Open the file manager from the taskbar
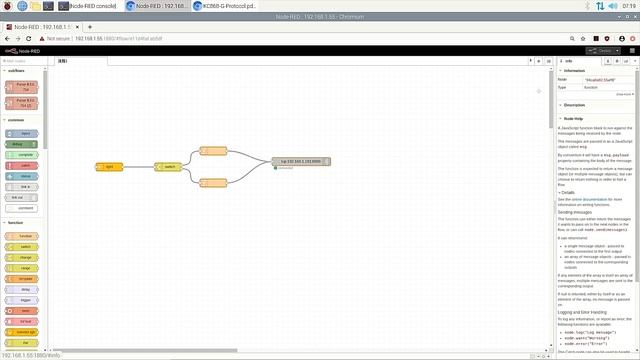 click(x=36, y=6)
